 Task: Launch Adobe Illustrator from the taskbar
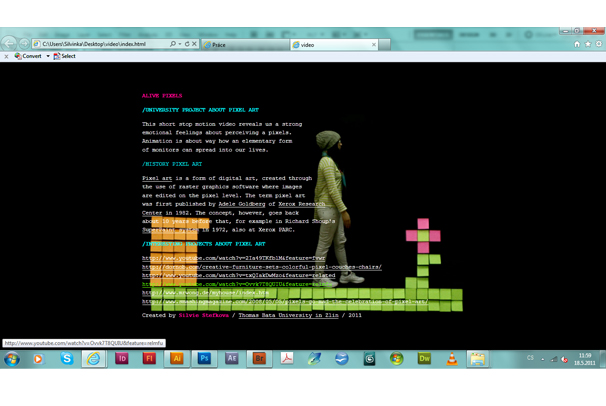[x=177, y=358]
